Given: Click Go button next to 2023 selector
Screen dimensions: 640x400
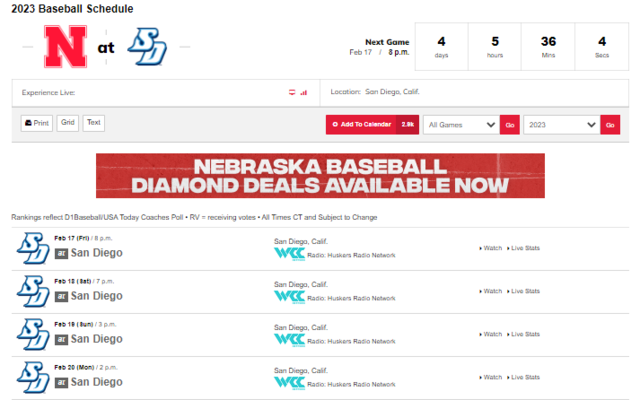Looking at the screenshot, I should pyautogui.click(x=610, y=125).
